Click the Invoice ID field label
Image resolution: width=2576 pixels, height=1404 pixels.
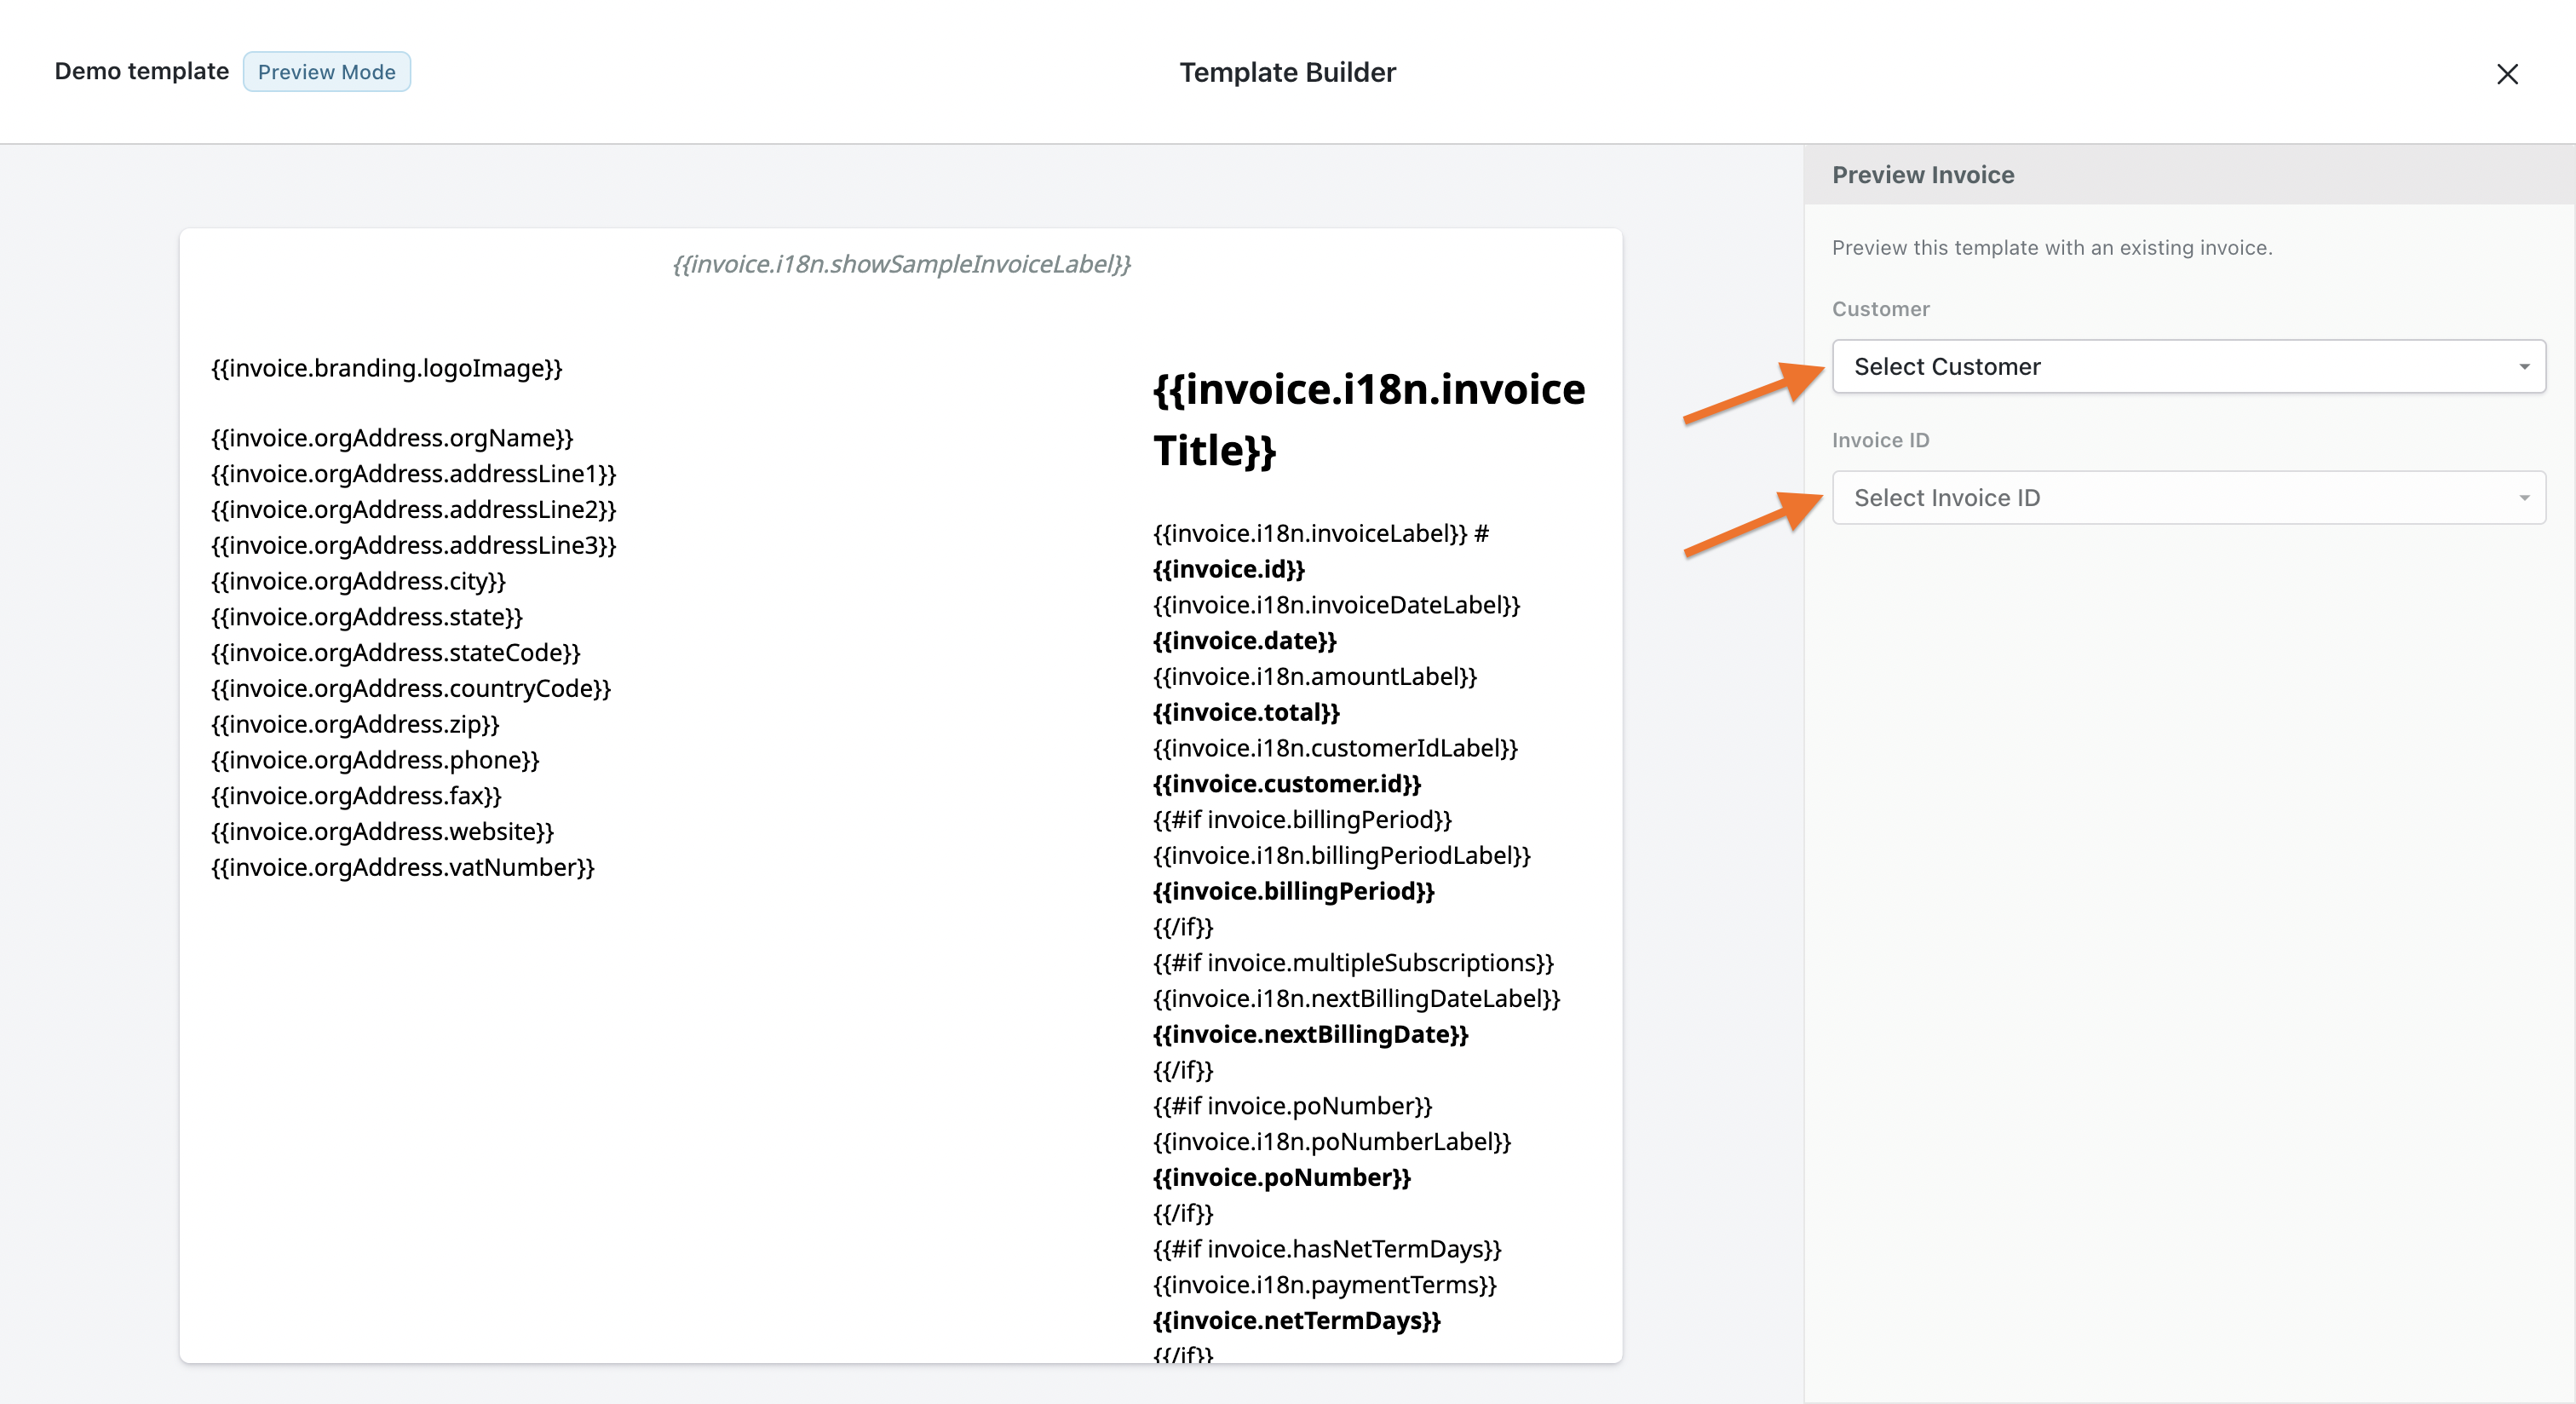pyautogui.click(x=1880, y=440)
